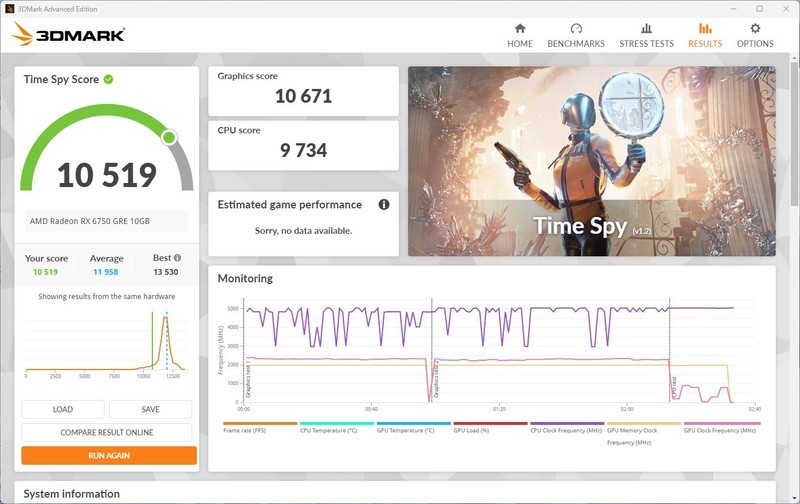Click CPU score value 9 734
This screenshot has height=504, width=800.
304,150
